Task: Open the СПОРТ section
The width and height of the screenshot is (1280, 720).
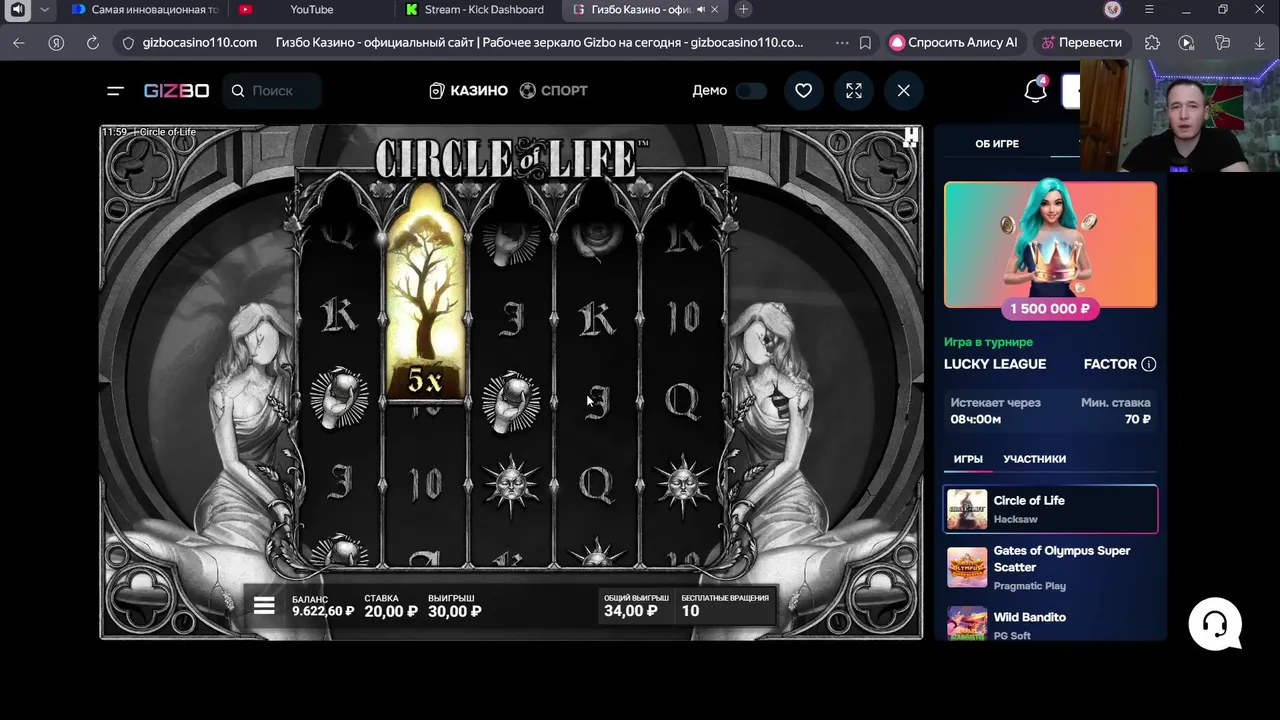Action: coord(554,90)
